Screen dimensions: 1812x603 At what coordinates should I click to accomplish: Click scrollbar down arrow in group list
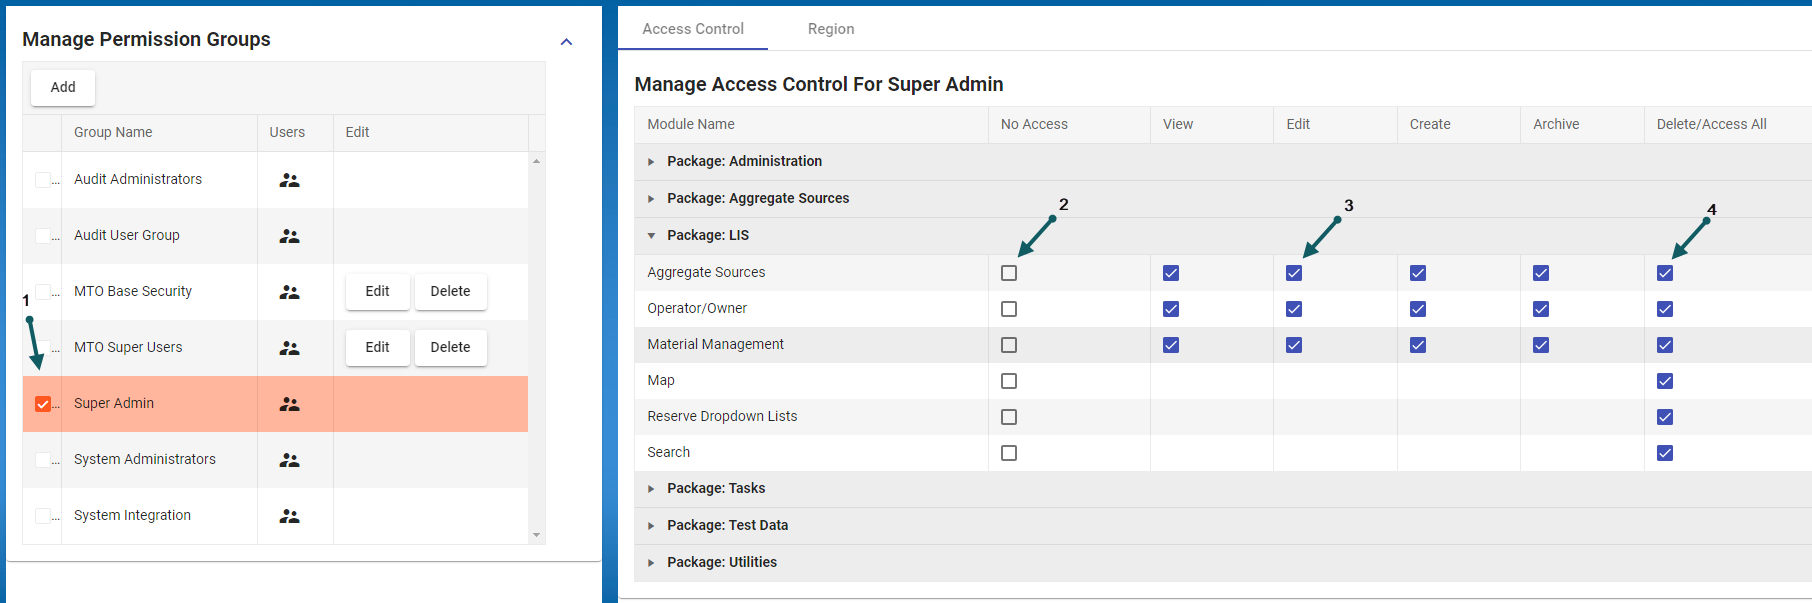[x=537, y=535]
